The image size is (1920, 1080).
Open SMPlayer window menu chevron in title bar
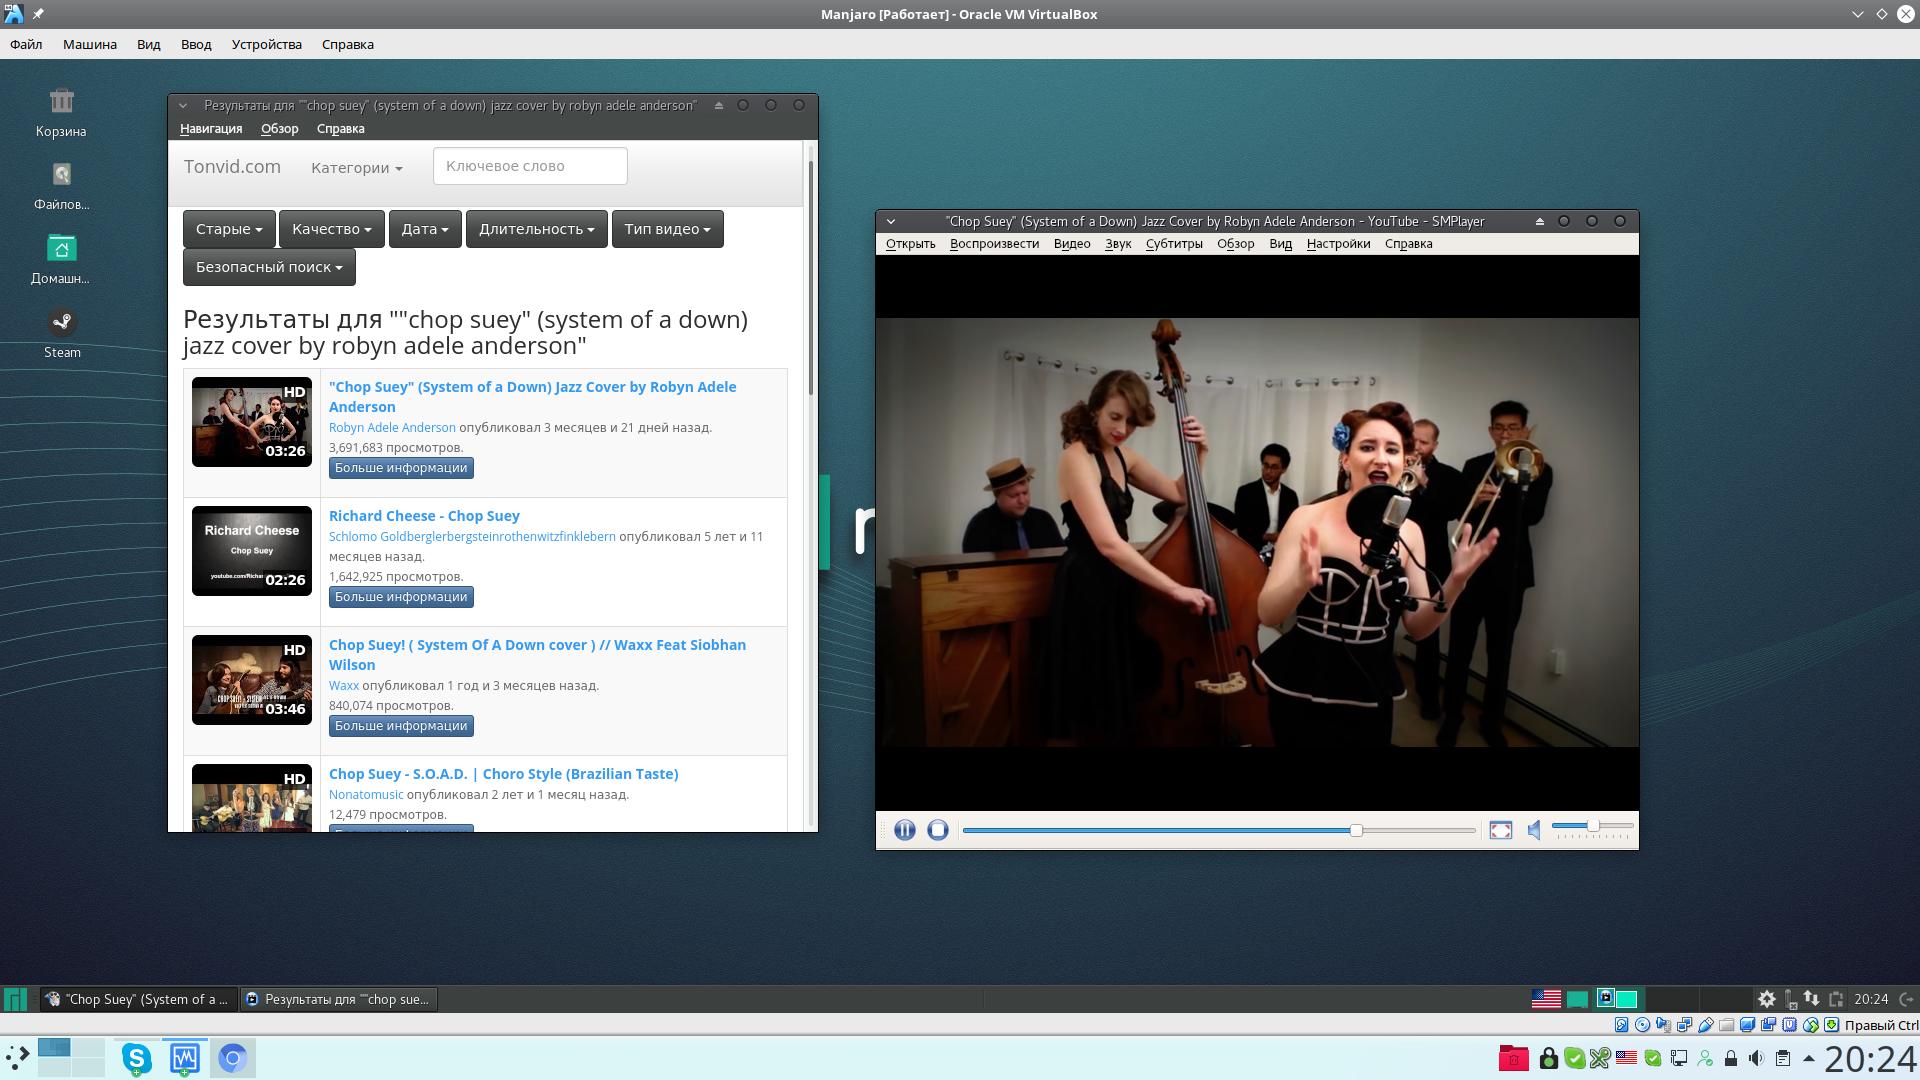[891, 221]
